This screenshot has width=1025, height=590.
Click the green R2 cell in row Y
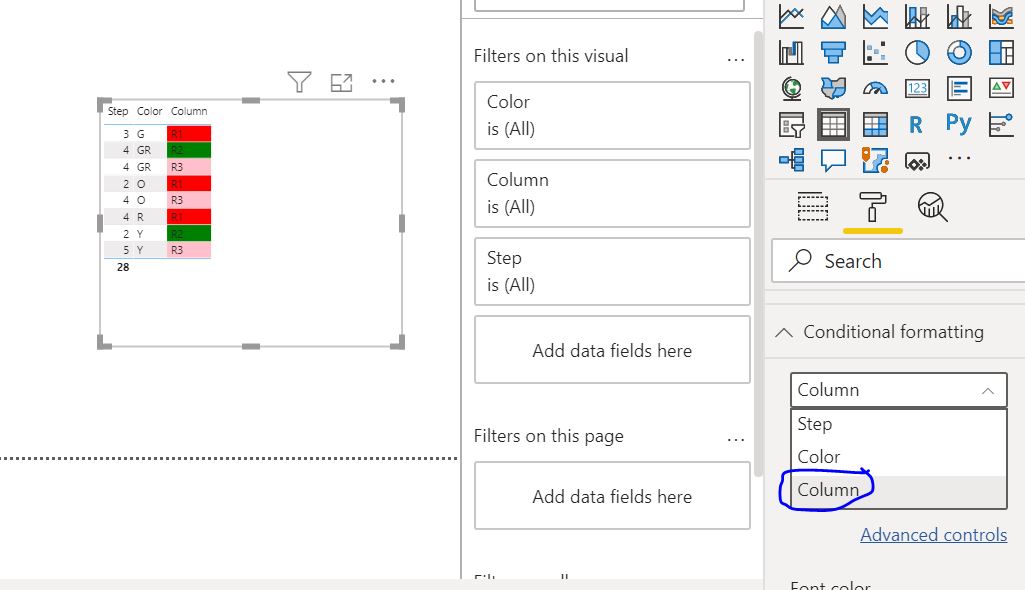click(189, 233)
